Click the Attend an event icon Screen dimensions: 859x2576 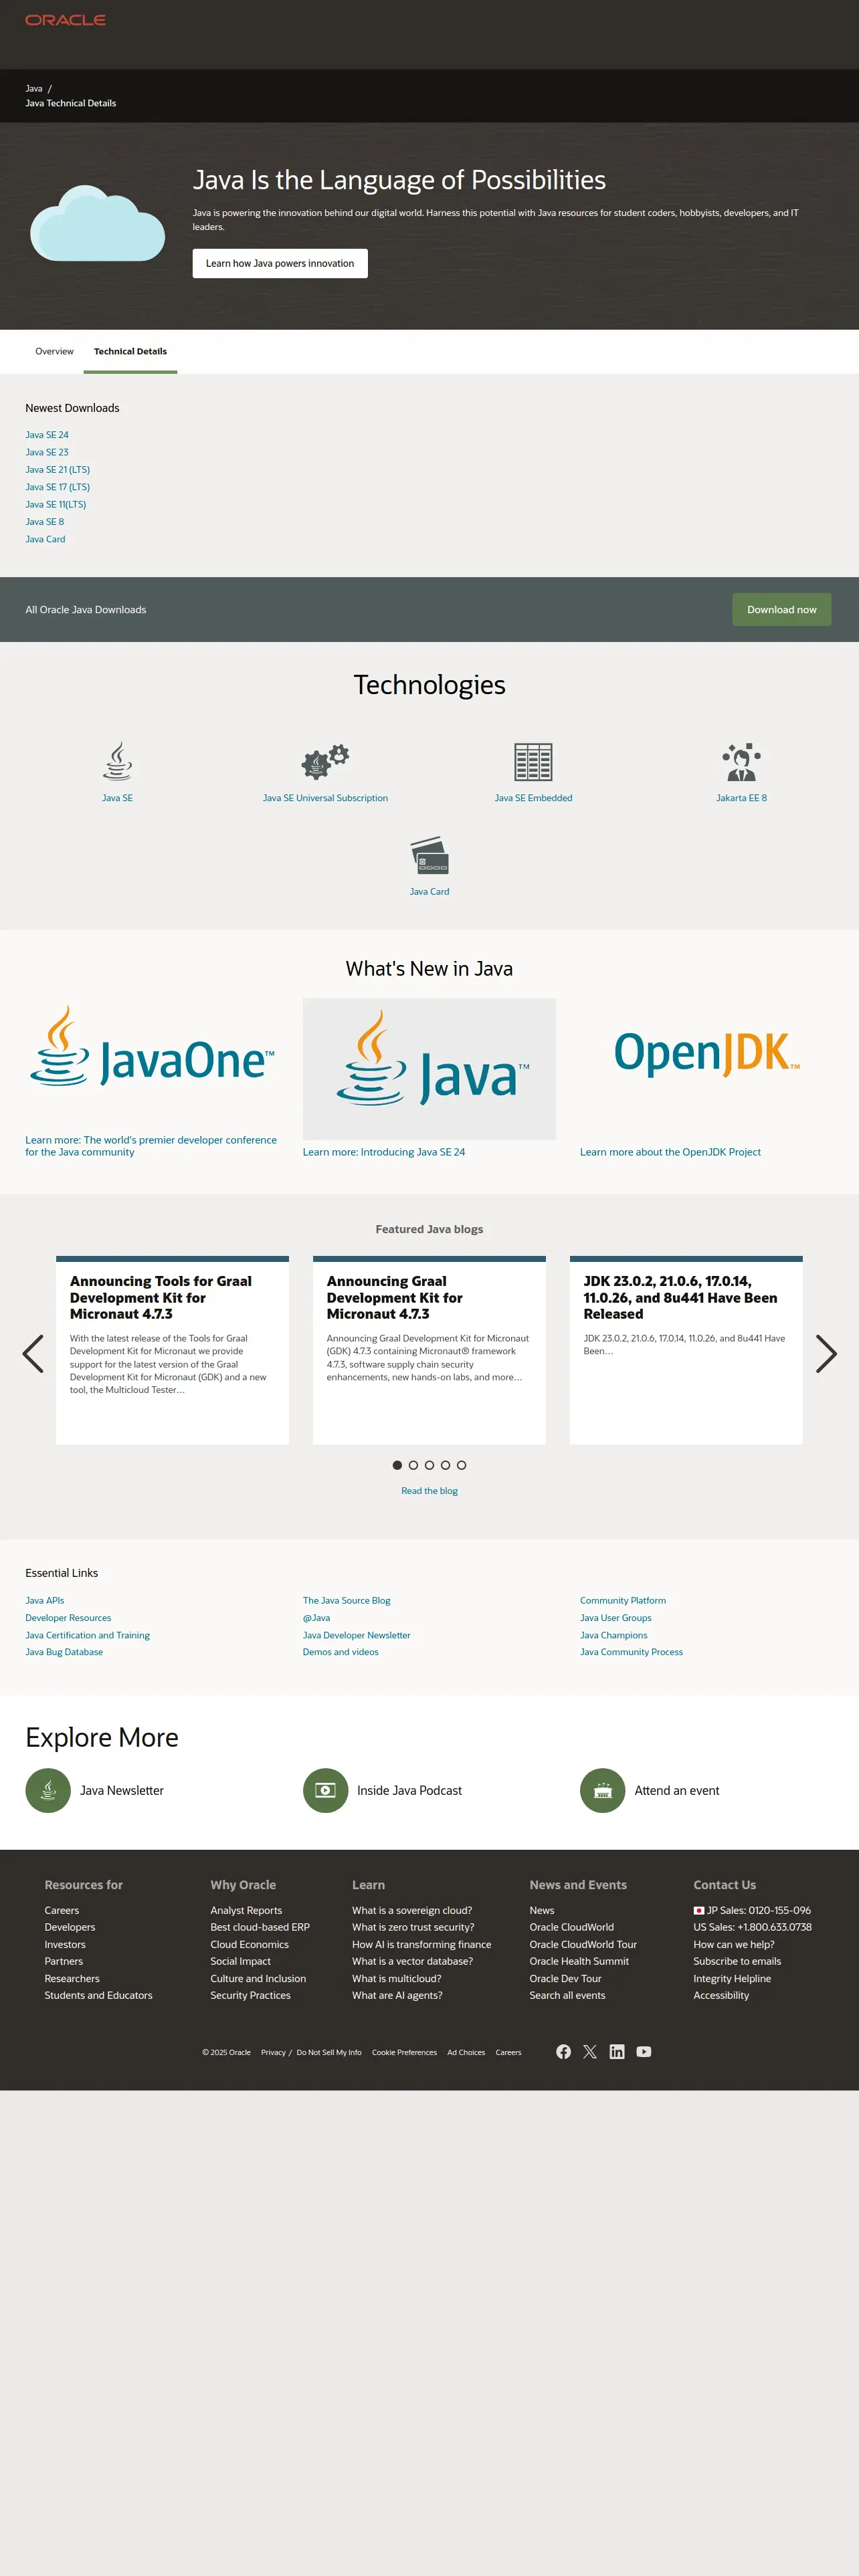coord(602,1790)
